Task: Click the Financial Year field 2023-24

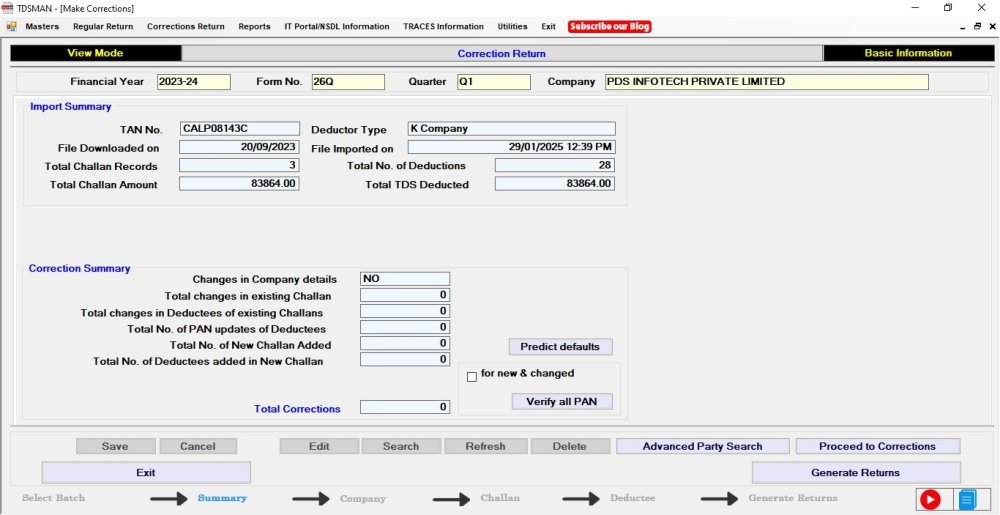Action: (193, 82)
